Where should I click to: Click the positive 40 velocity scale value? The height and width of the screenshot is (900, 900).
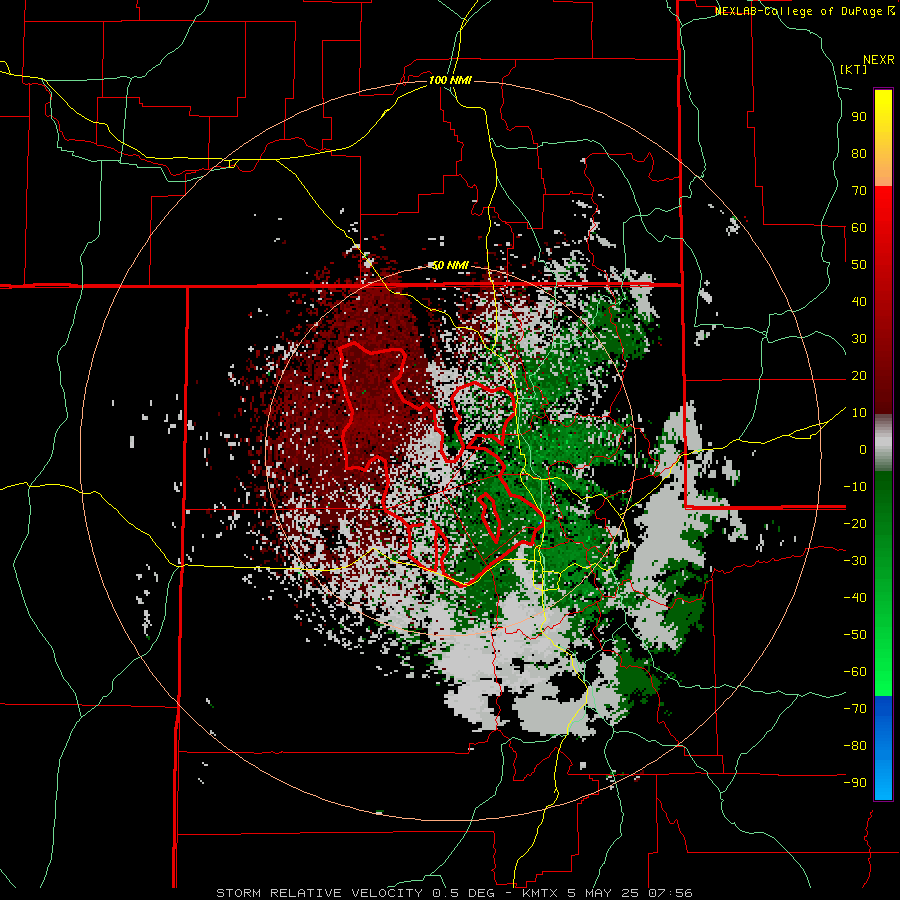tap(859, 301)
